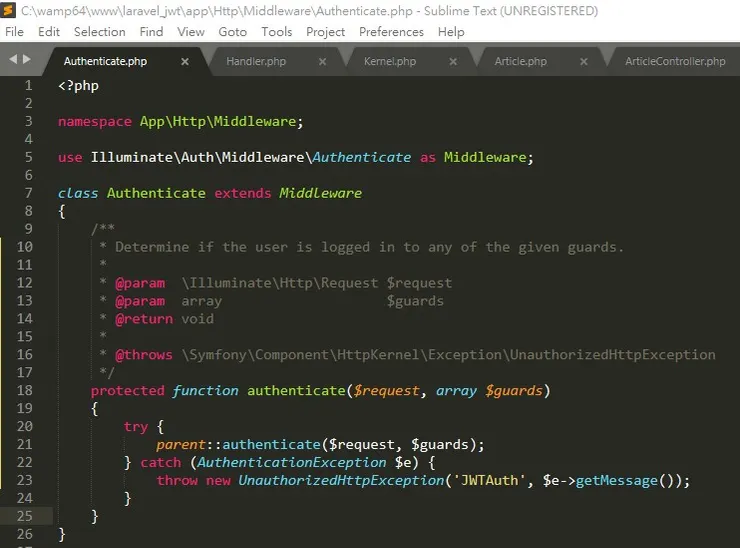Open the Selection menu
This screenshot has width=740, height=548.
coord(100,32)
